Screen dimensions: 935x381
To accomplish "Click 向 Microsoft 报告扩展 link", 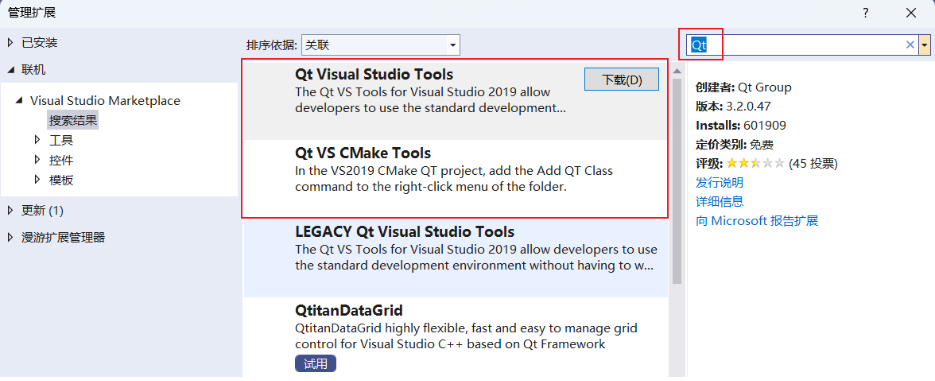I will [x=757, y=221].
